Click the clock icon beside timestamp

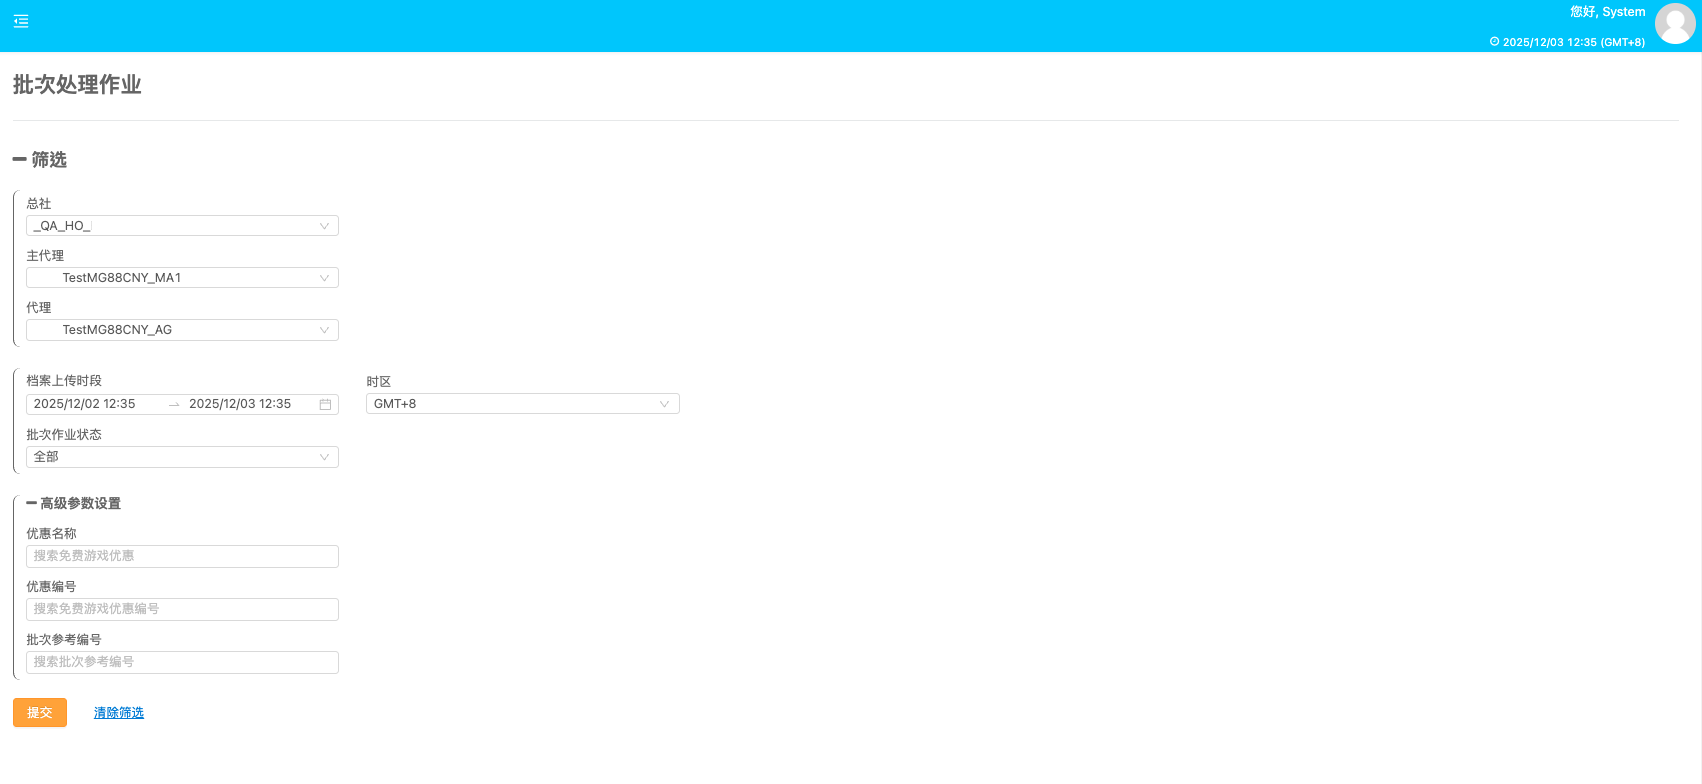coord(1494,42)
